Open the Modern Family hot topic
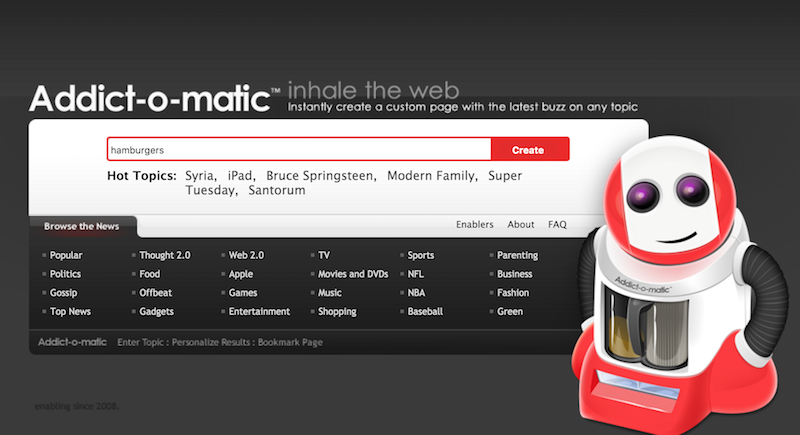The height and width of the screenshot is (435, 800). pyautogui.click(x=431, y=176)
